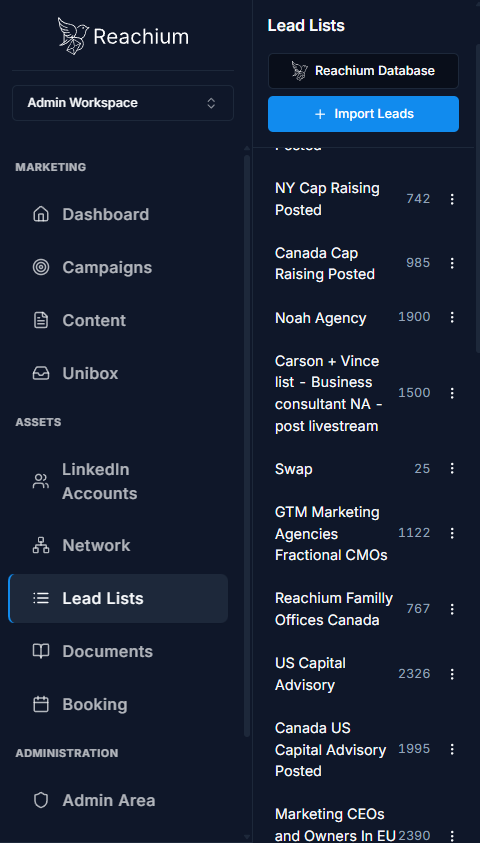The height and width of the screenshot is (843, 480).
Task: Click the sidebar navigation scrollbar
Action: [247, 446]
